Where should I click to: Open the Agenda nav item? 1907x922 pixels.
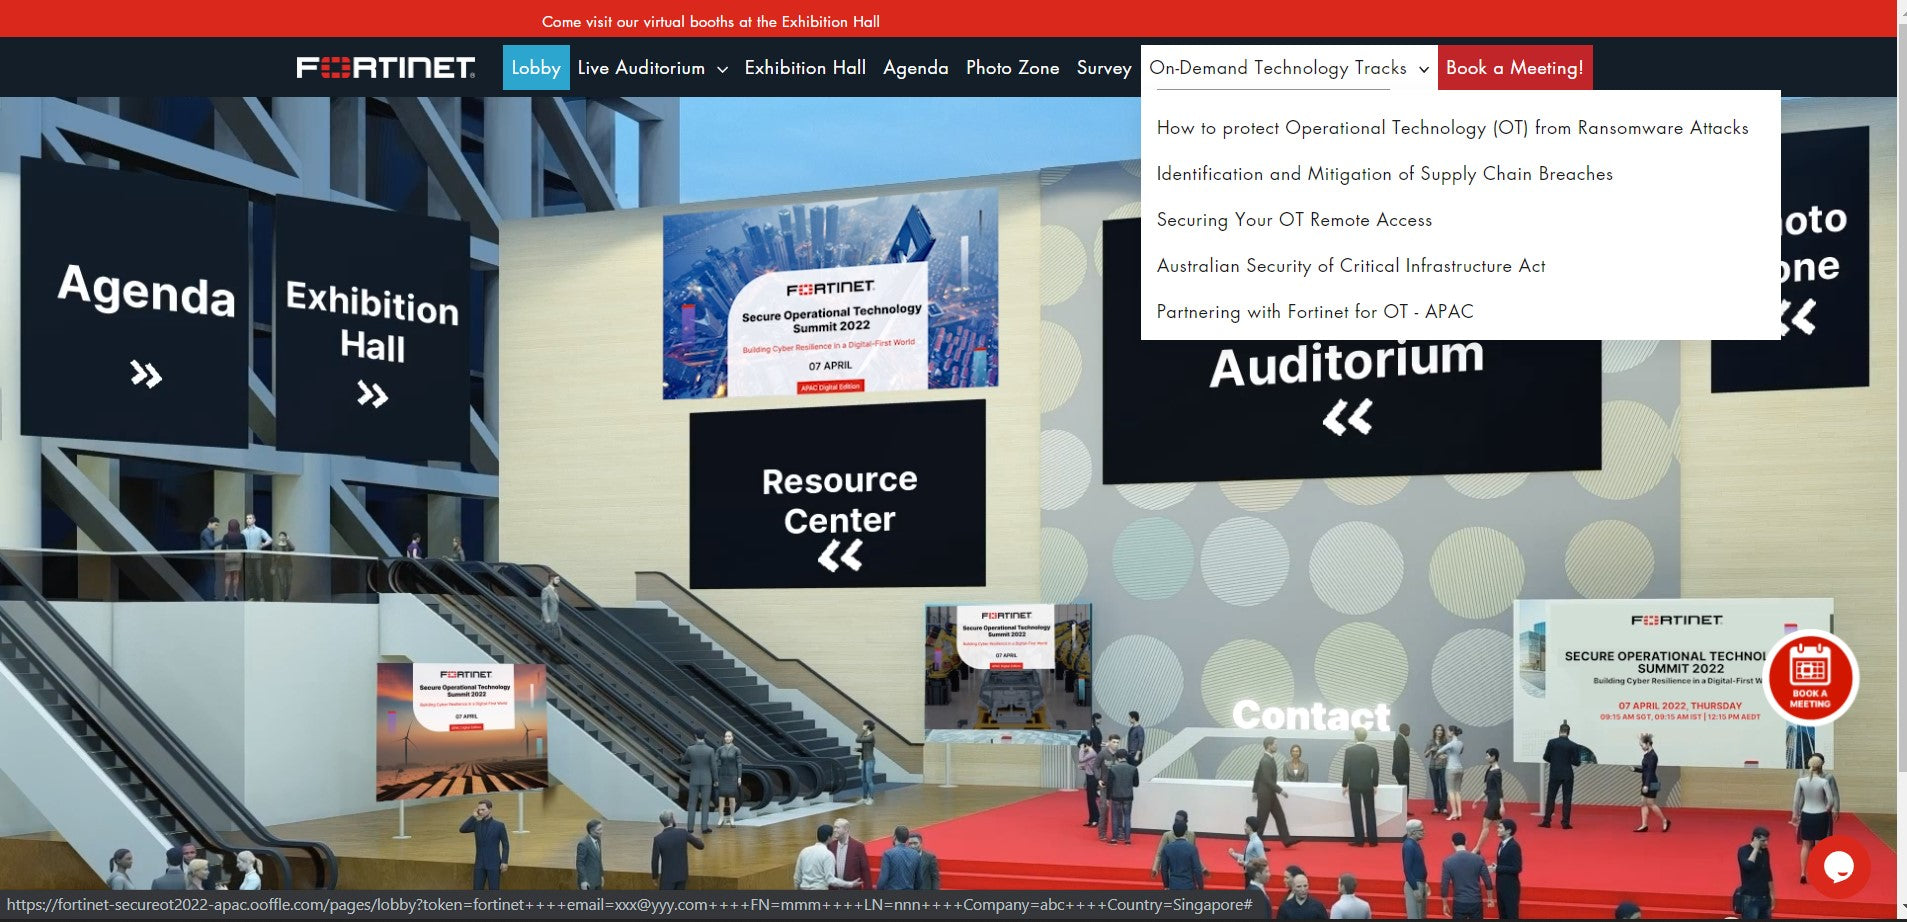pyautogui.click(x=915, y=67)
